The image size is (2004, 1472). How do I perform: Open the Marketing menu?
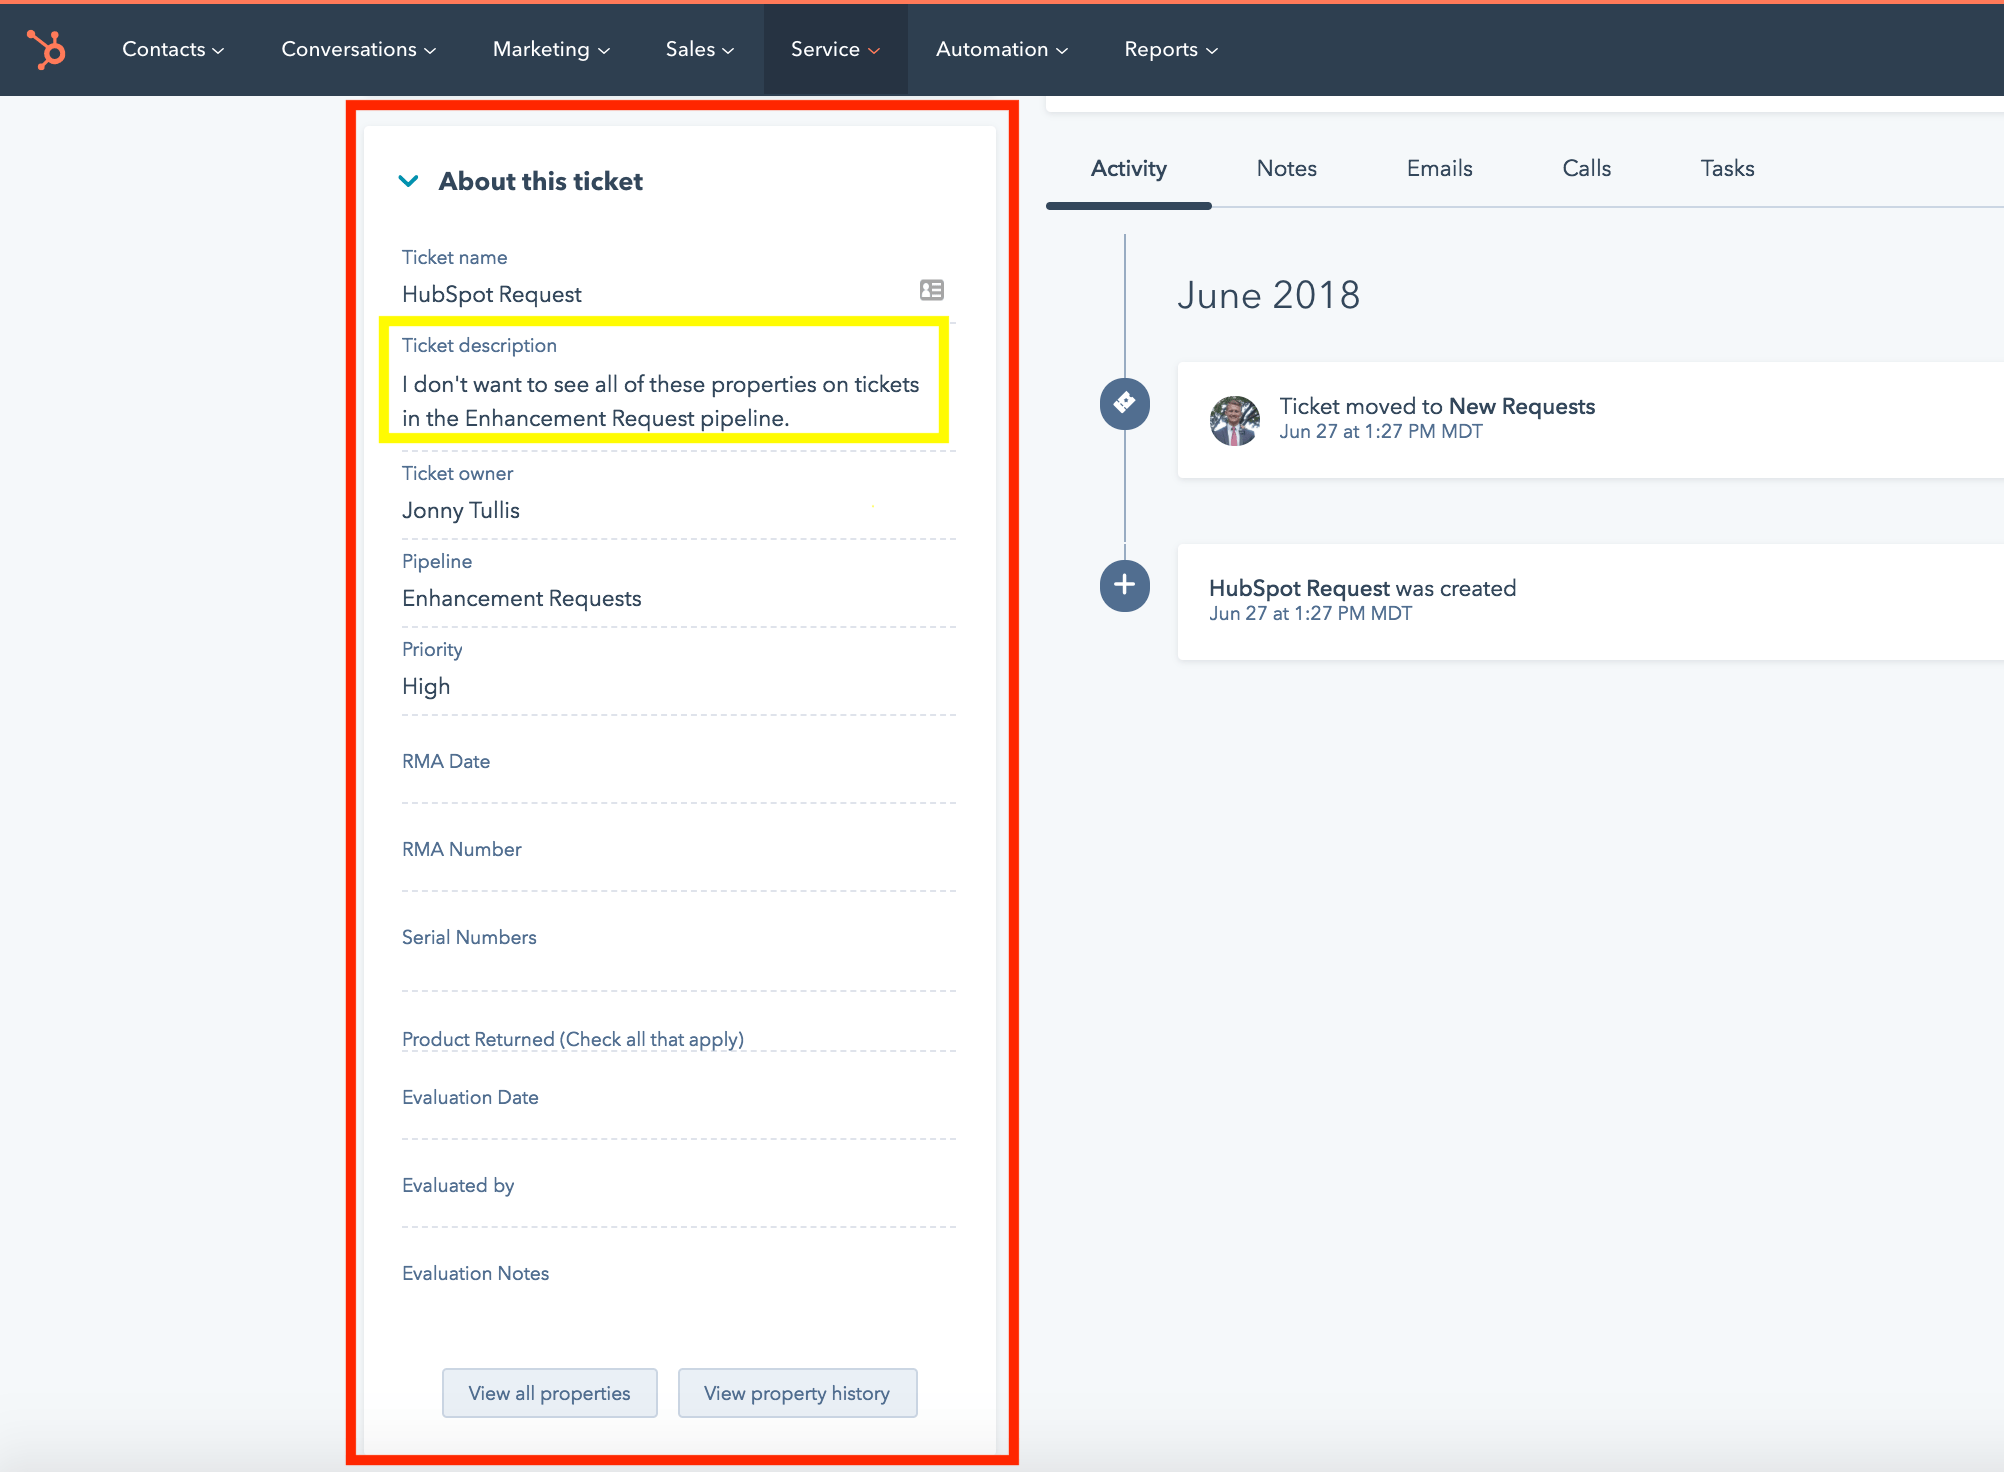point(550,49)
